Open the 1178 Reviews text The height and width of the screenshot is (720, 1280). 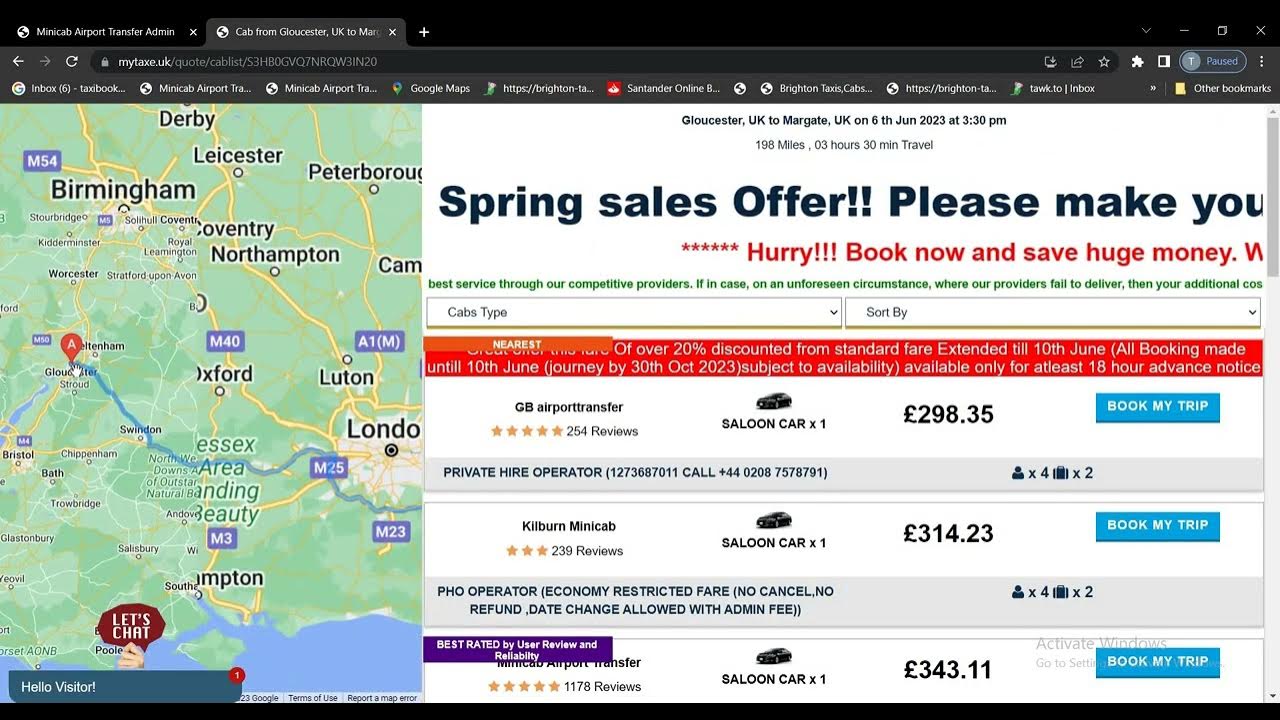click(602, 687)
